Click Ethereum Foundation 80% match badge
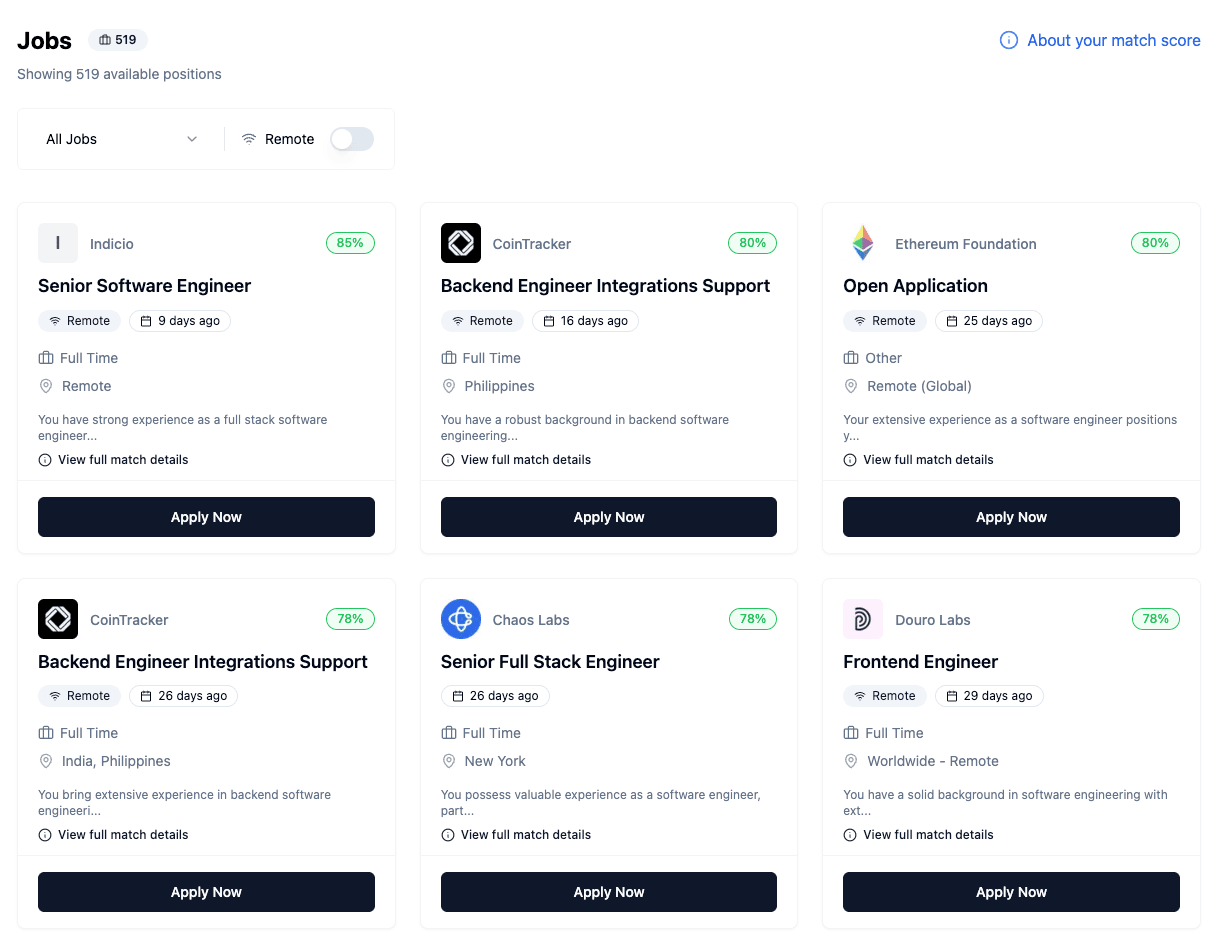This screenshot has width=1226, height=943. click(x=1155, y=243)
